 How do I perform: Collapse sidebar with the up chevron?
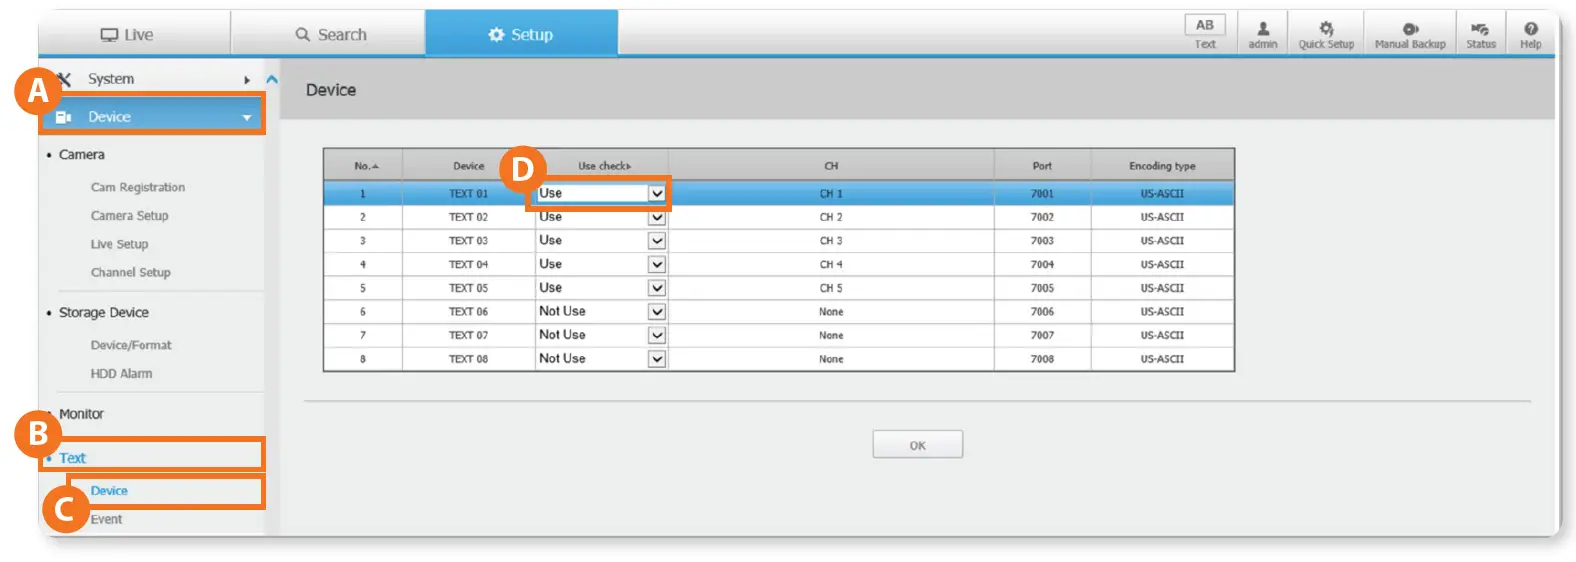[x=272, y=79]
